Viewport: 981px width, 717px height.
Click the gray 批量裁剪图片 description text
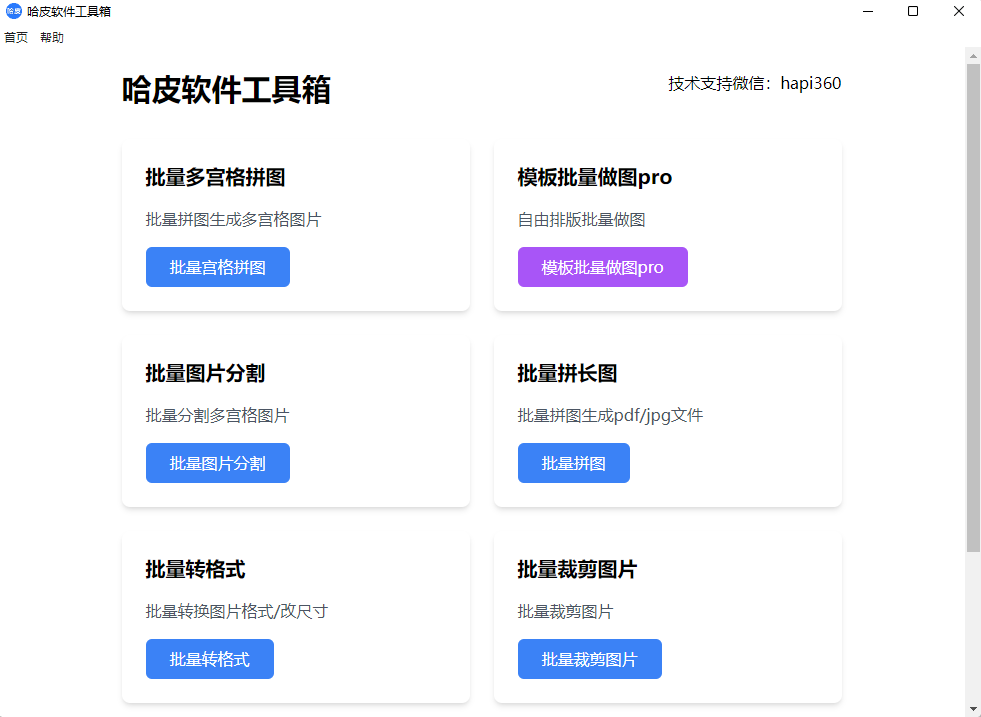pos(565,611)
